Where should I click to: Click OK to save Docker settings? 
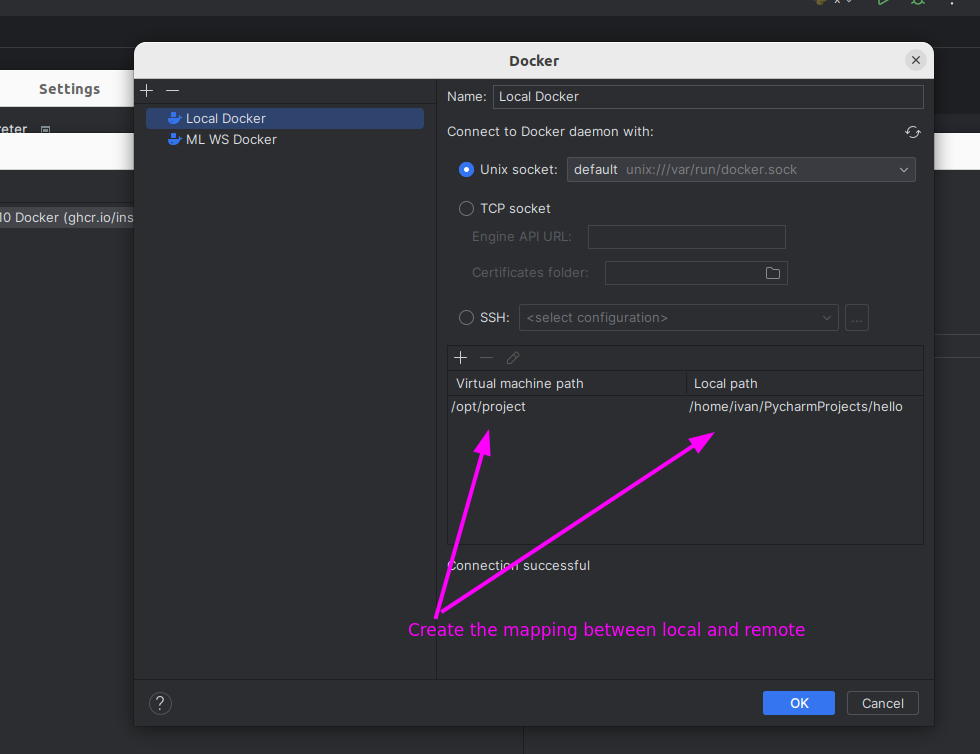coord(798,702)
